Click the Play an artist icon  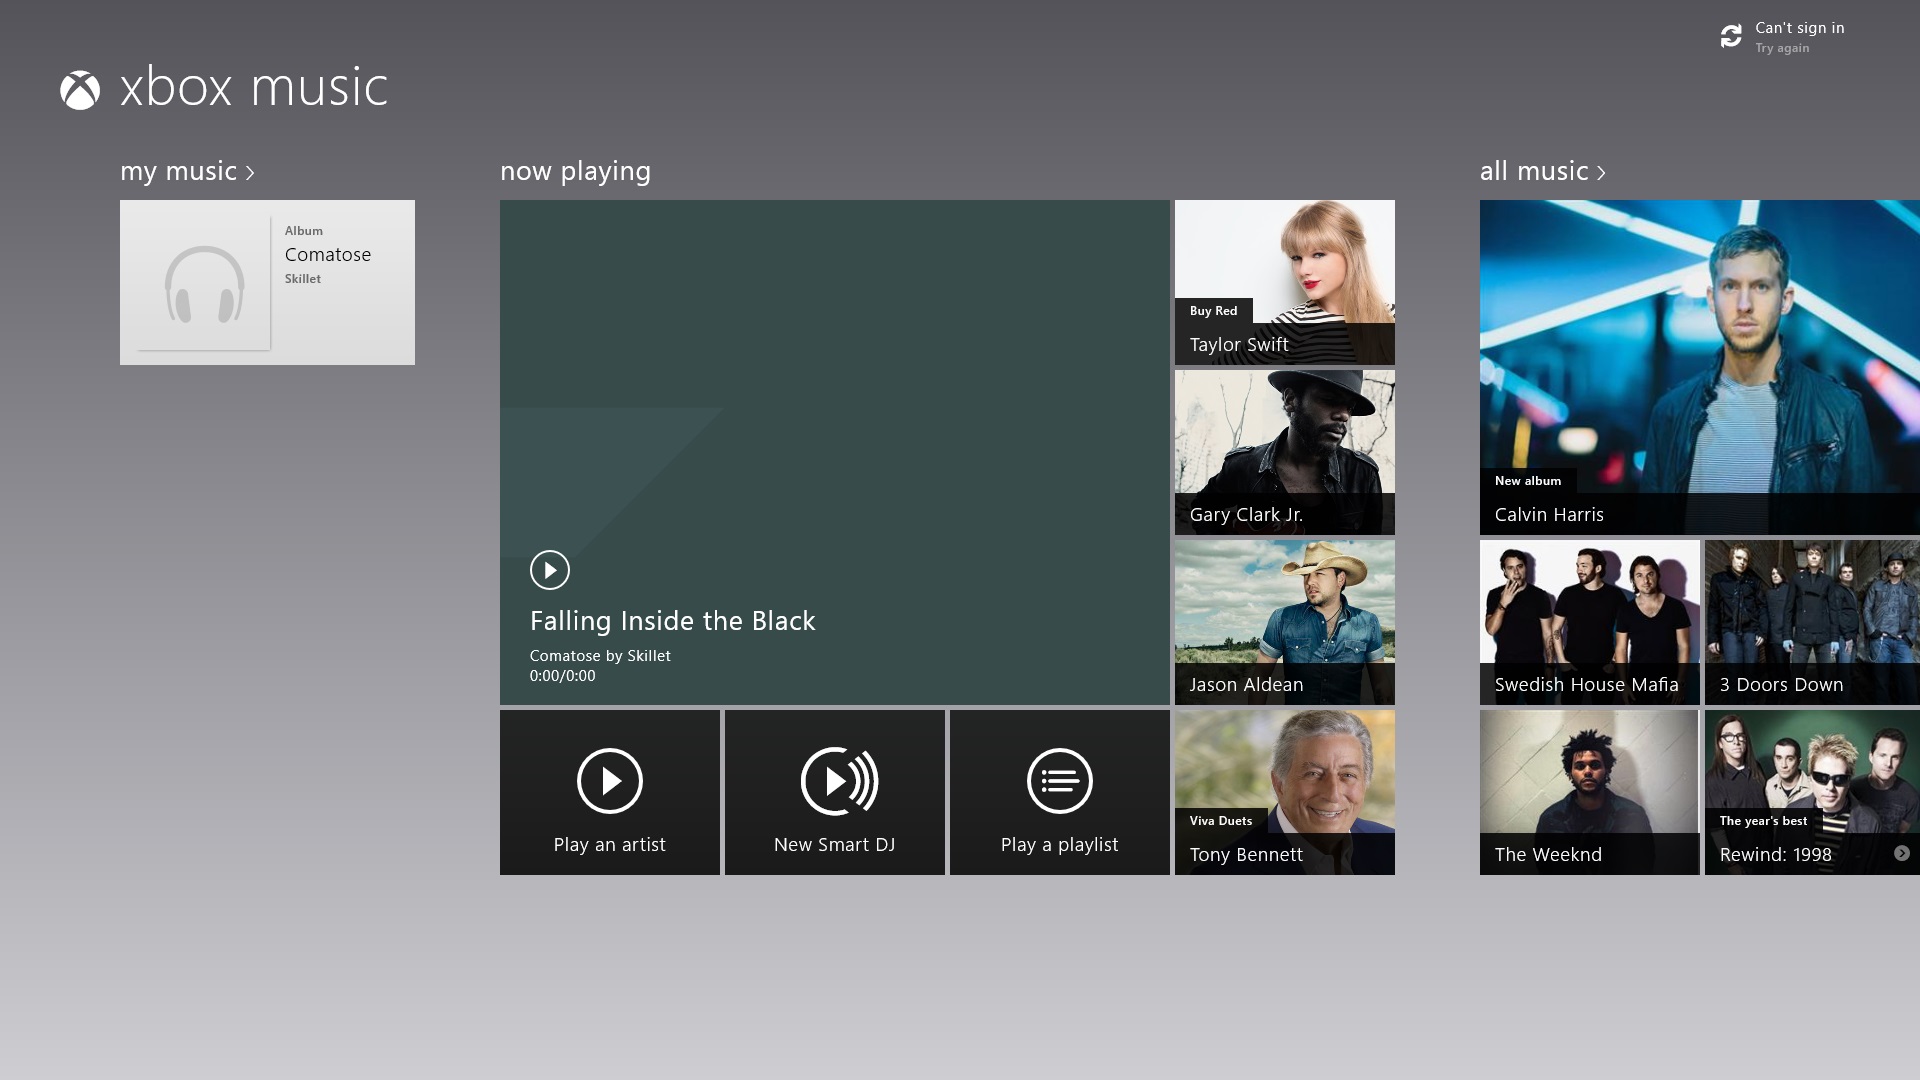(x=610, y=781)
